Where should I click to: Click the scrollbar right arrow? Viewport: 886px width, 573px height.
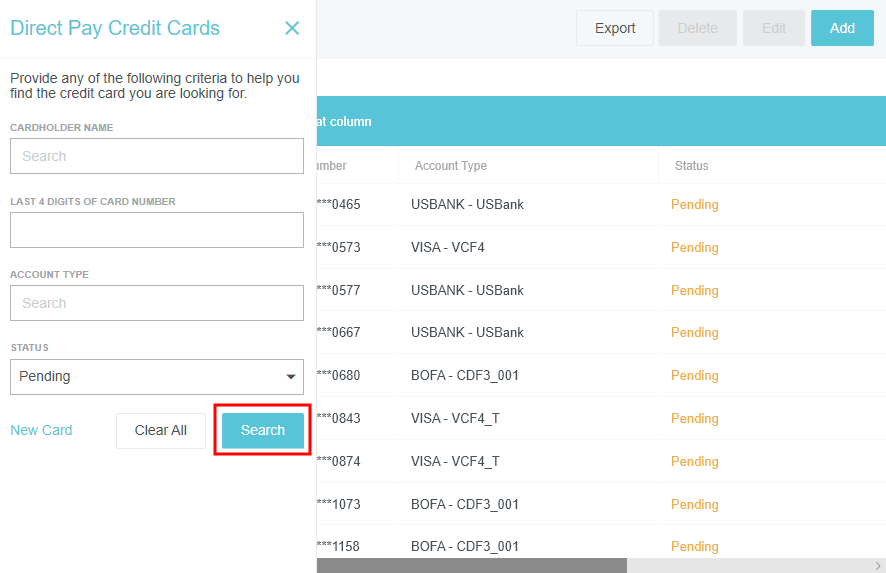coord(878,565)
